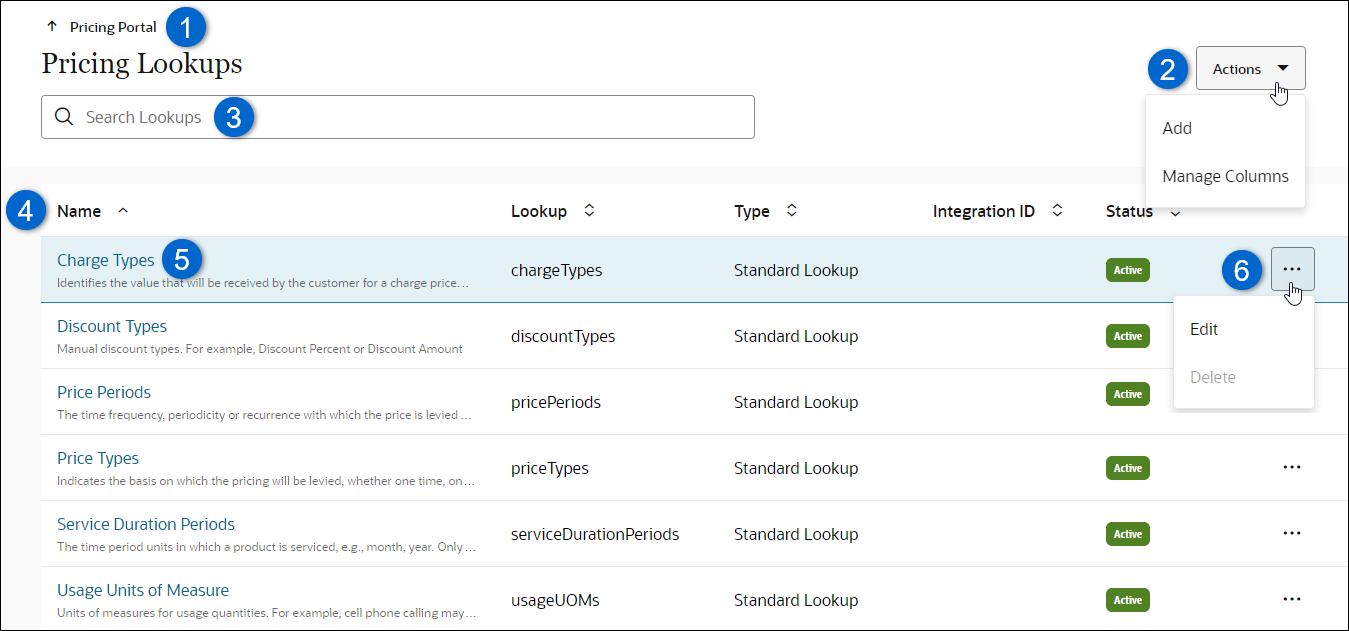The width and height of the screenshot is (1349, 631).
Task: Click the Active badge on Price Periods row
Action: tap(1127, 393)
